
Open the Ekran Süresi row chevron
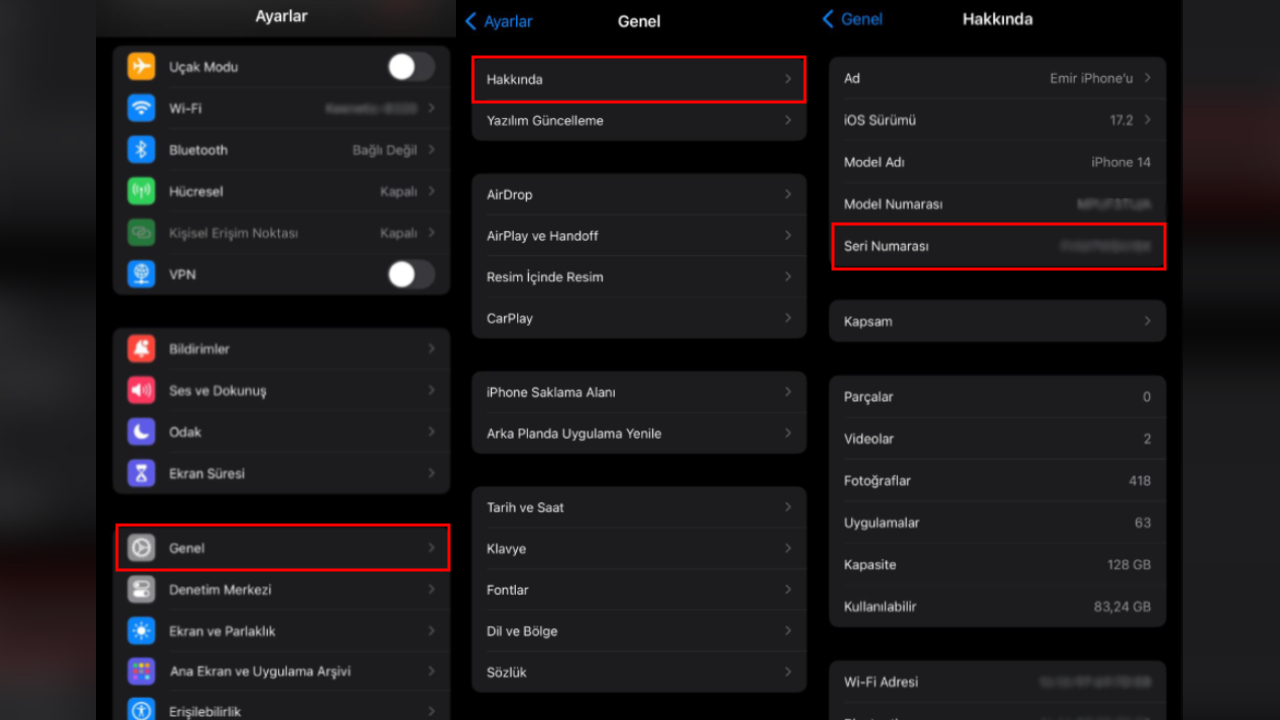coord(431,473)
